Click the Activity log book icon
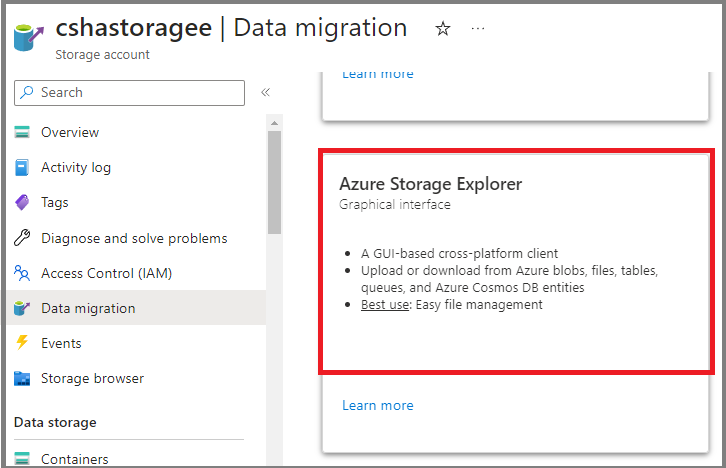726x468 pixels. tap(22, 167)
